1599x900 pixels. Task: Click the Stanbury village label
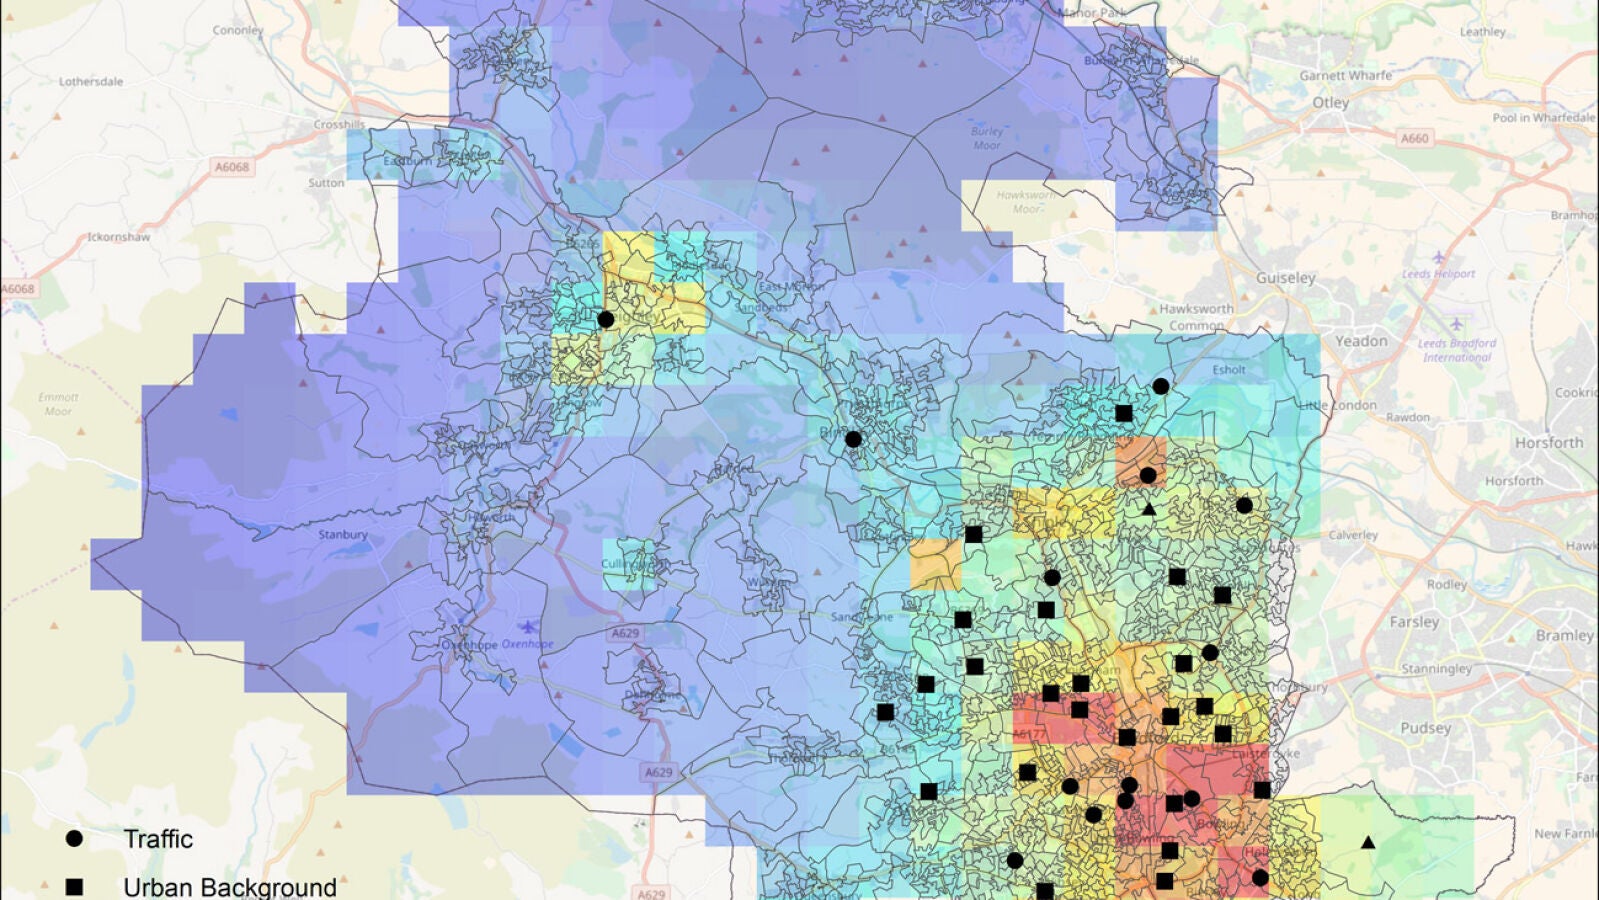343,535
